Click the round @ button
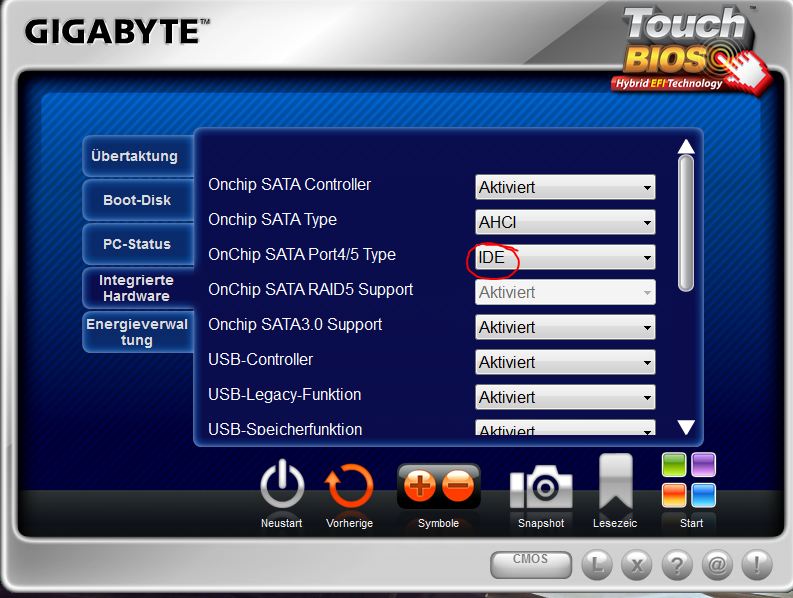Screen dimensions: 793x598 717,564
